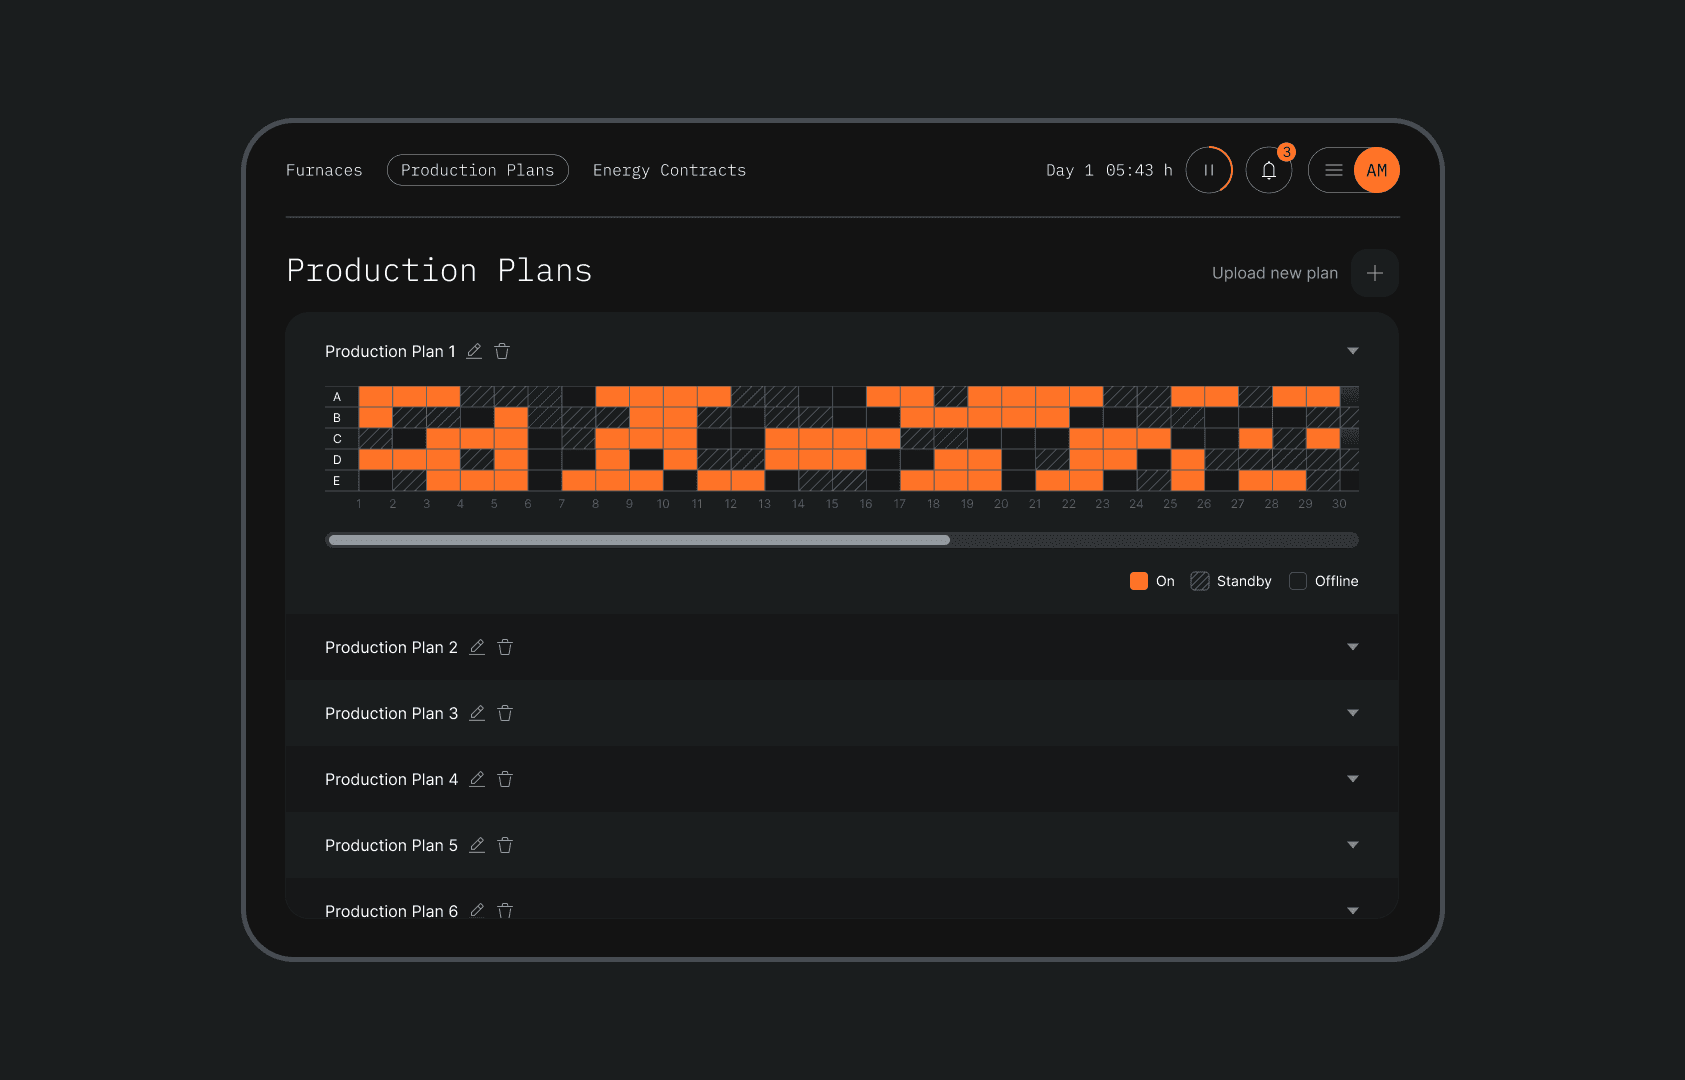Open the notifications bell
Viewport: 1685px width, 1080px height.
(1269, 170)
